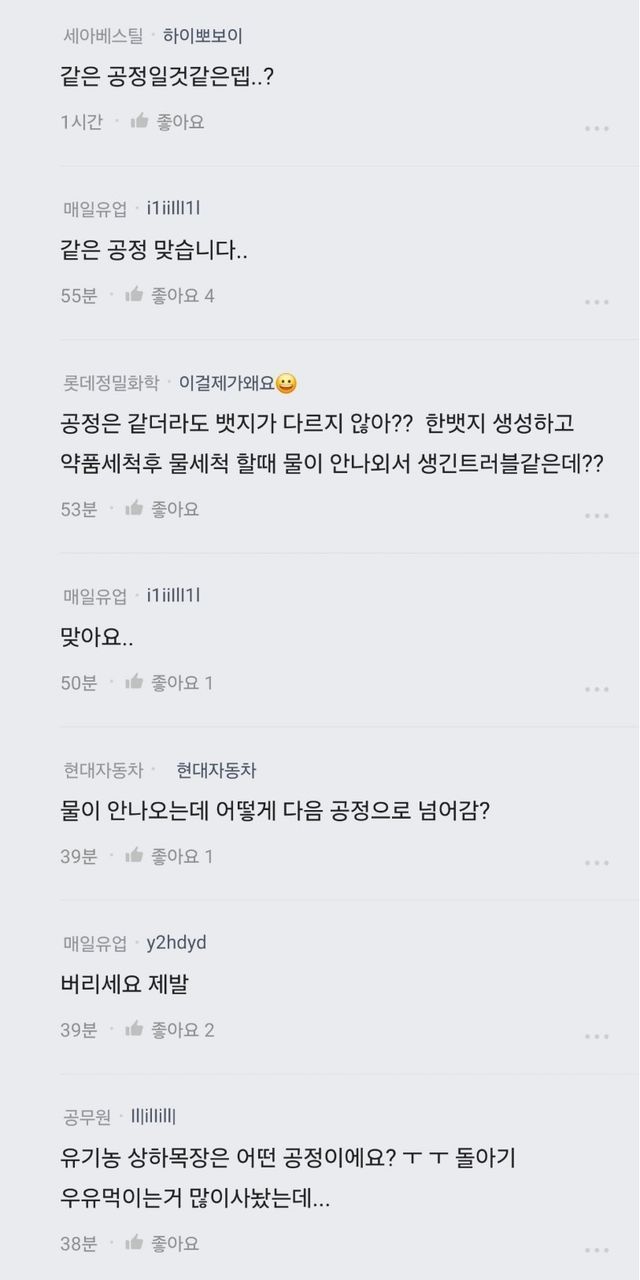
Task: Like the 이걸제가왜요 comment with thumbs-up
Action: [x=134, y=509]
